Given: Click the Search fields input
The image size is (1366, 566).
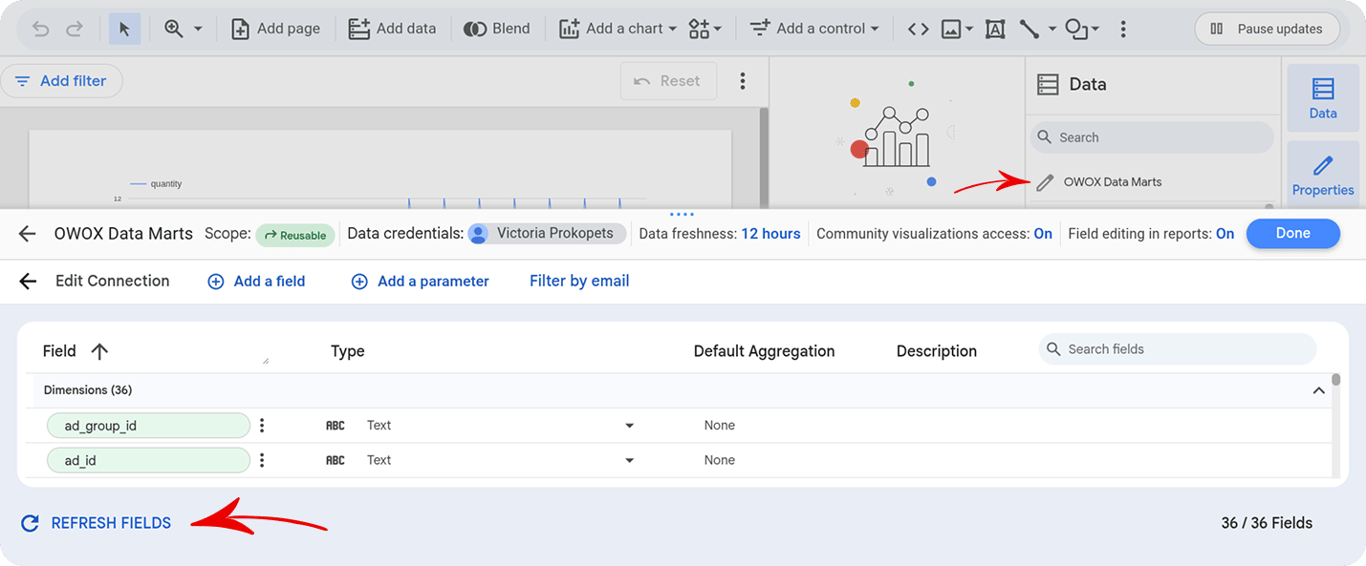Looking at the screenshot, I should (1178, 349).
